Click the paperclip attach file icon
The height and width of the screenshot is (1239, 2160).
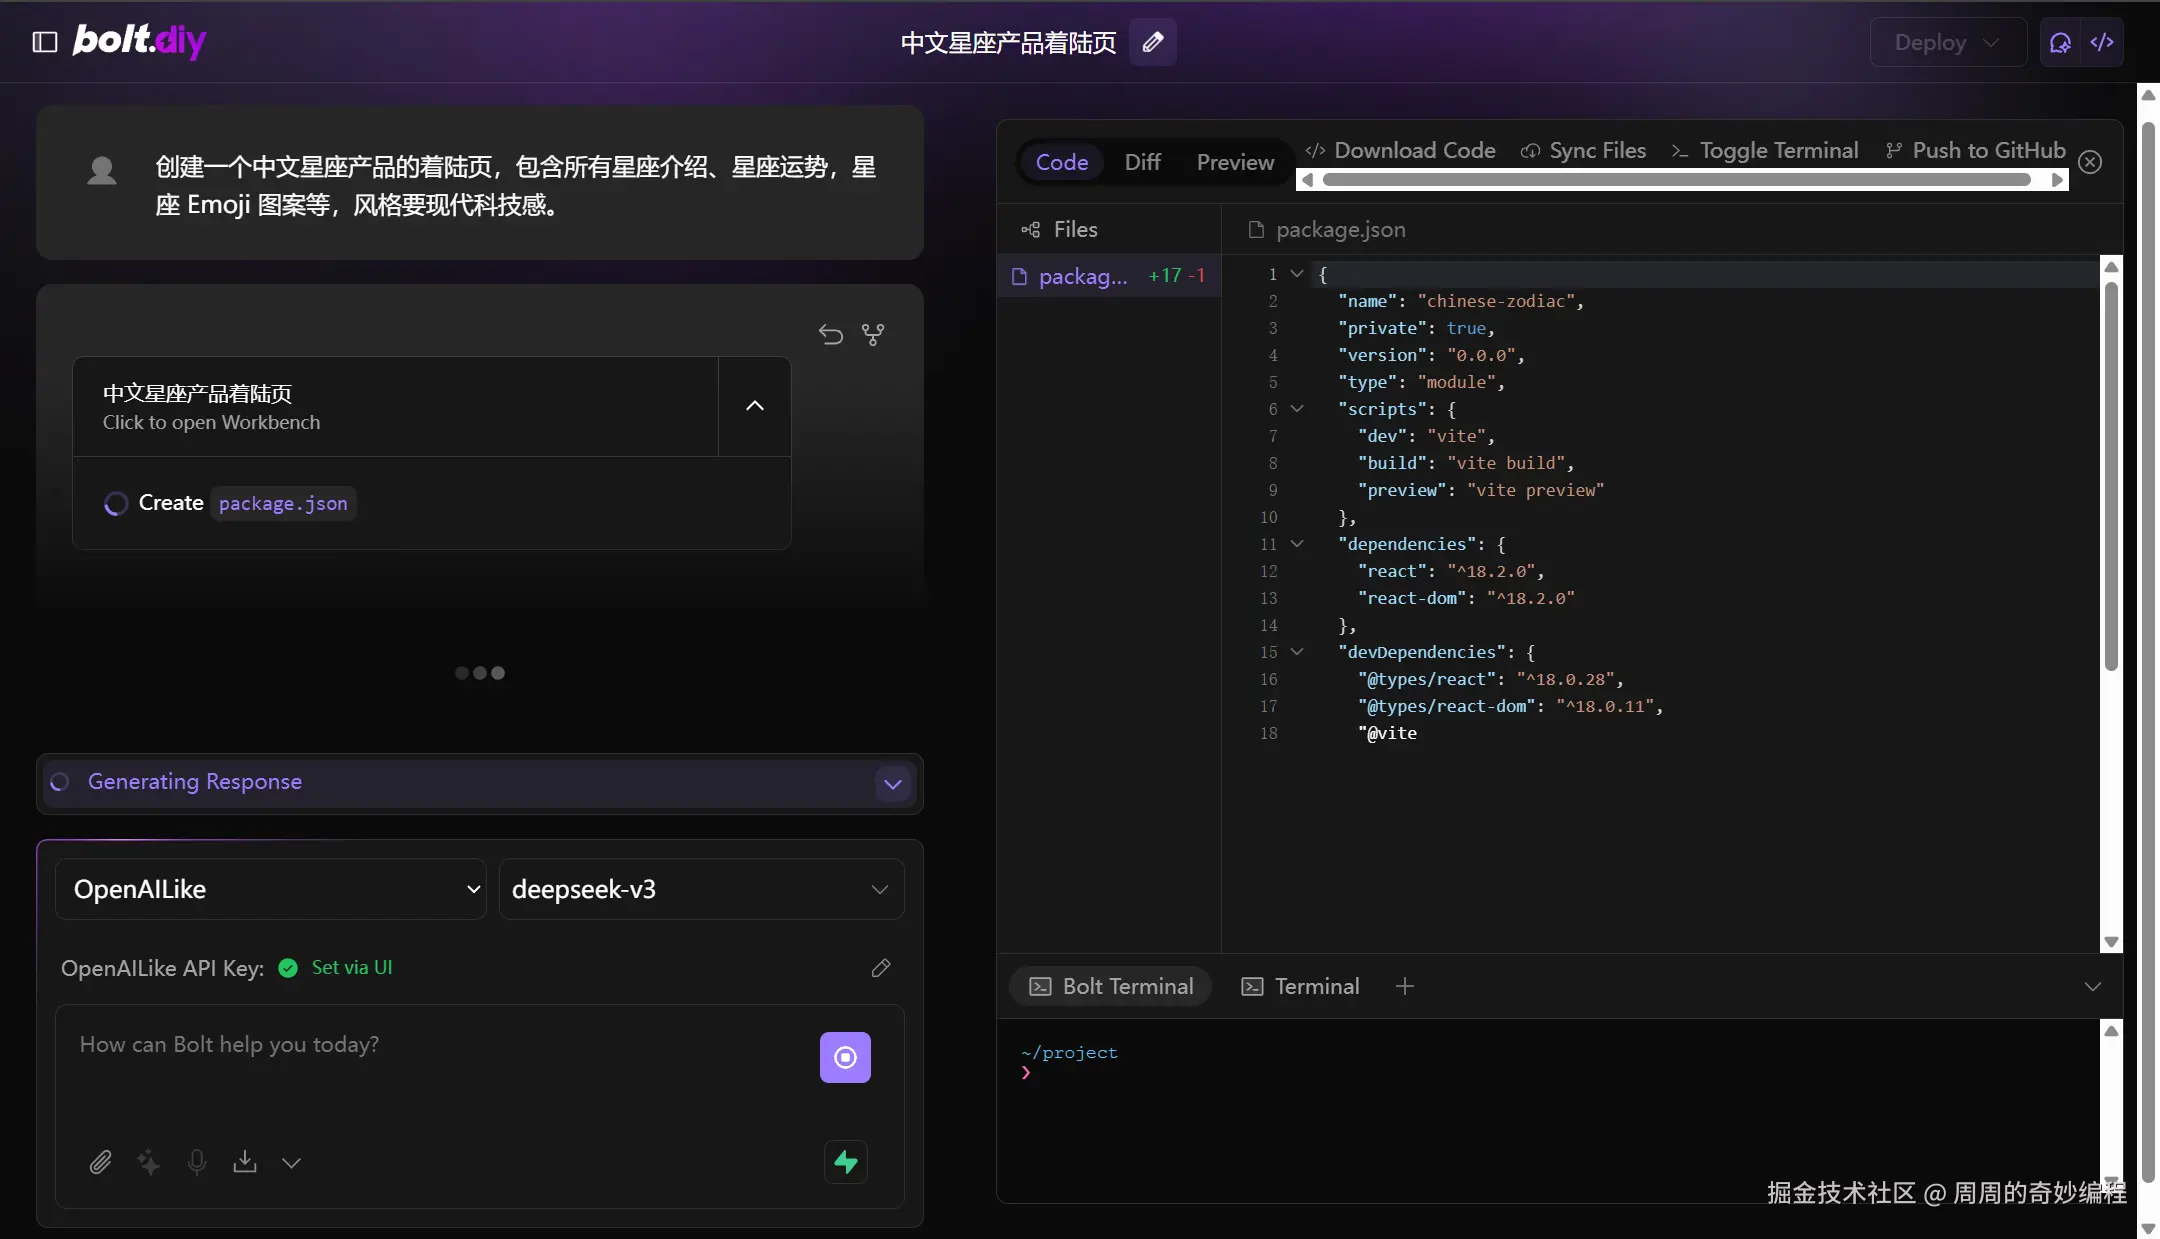100,1162
